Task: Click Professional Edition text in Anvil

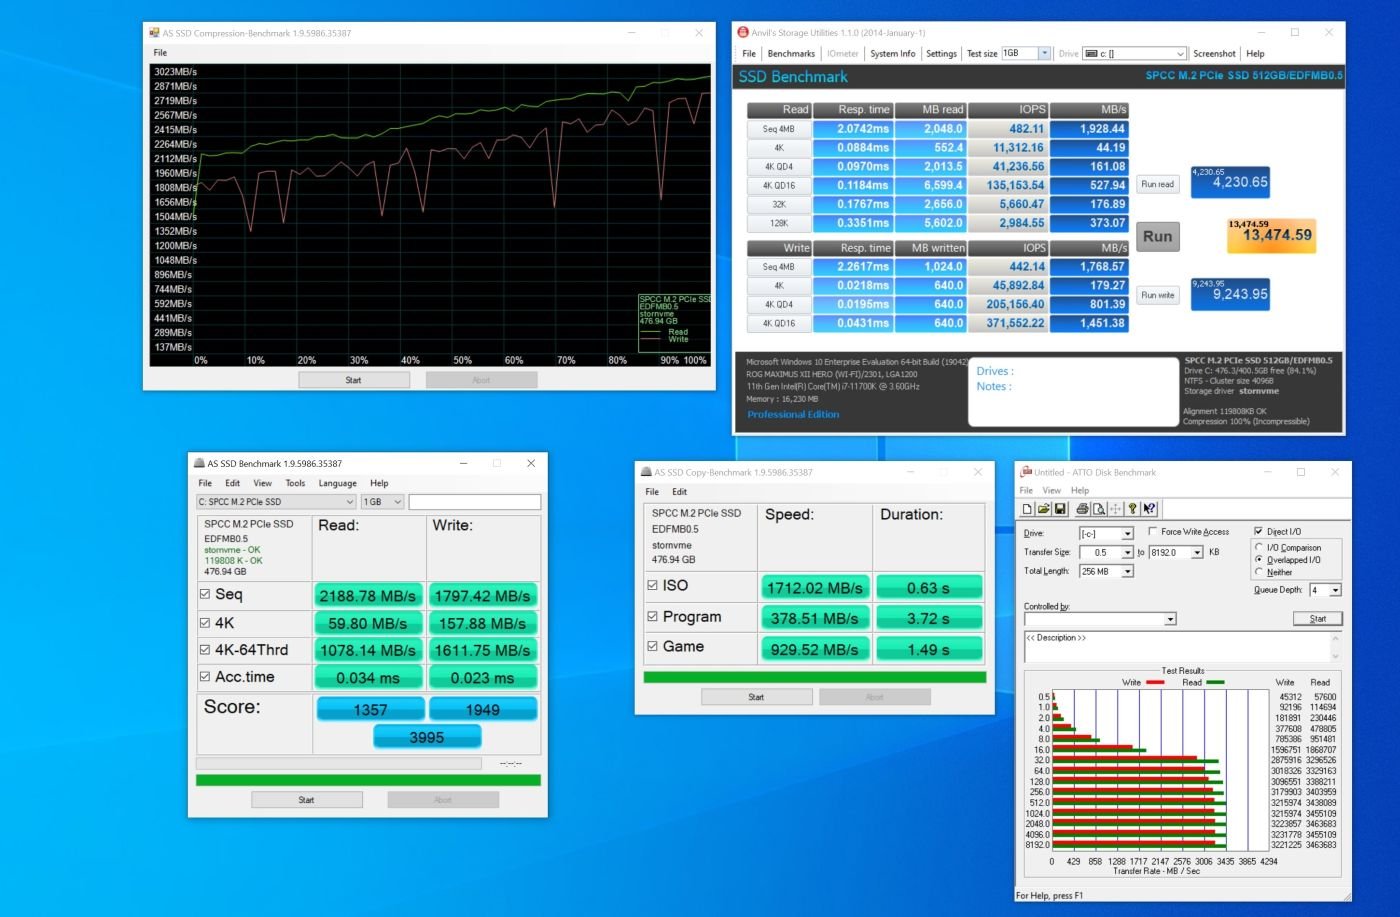Action: coord(793,414)
